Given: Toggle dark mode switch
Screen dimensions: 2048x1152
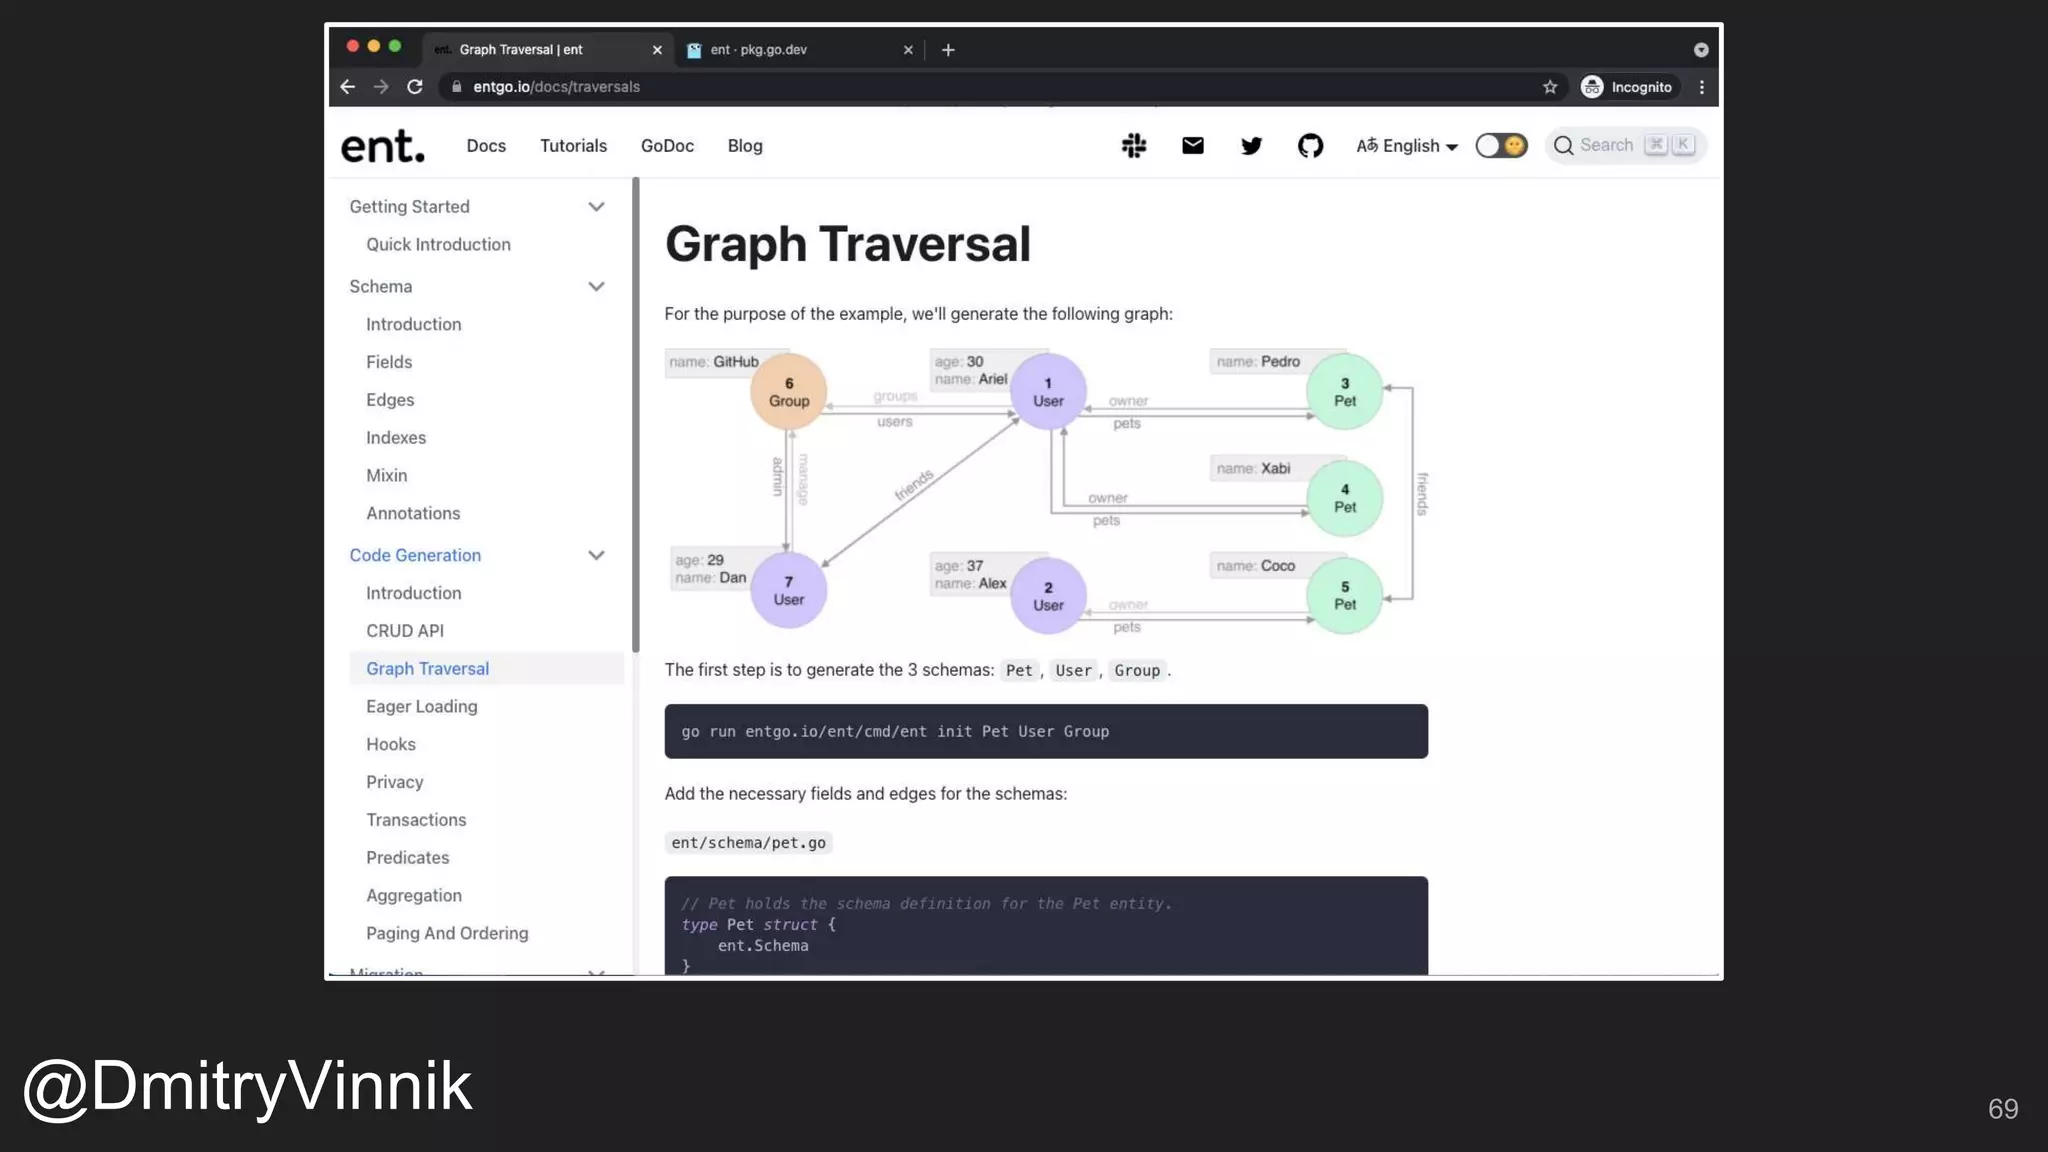Looking at the screenshot, I should click(x=1501, y=146).
